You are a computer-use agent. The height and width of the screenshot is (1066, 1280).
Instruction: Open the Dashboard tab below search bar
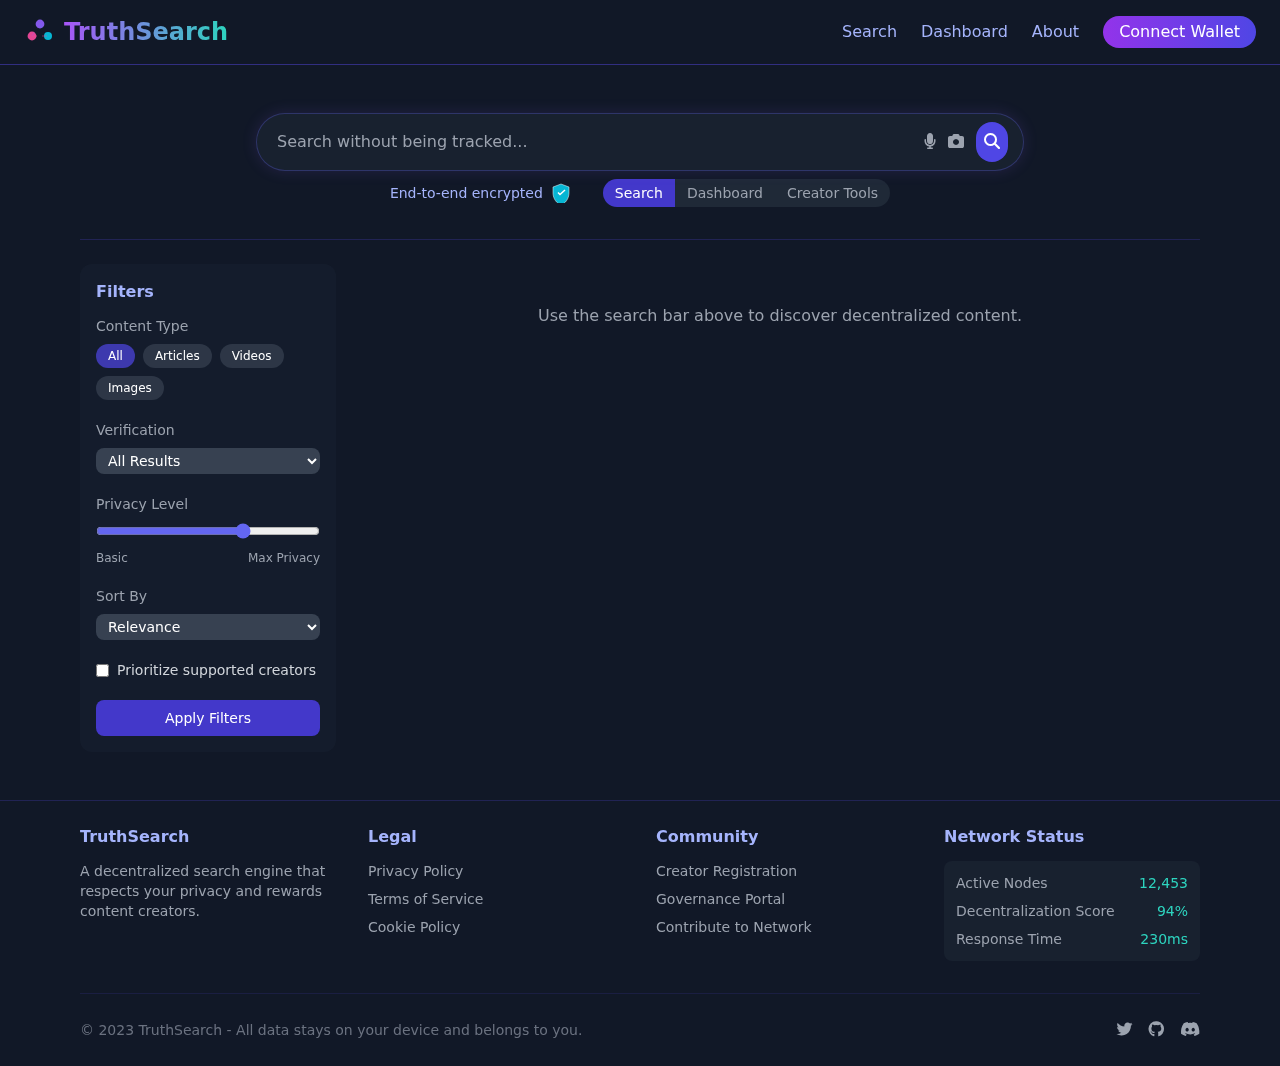tap(724, 193)
